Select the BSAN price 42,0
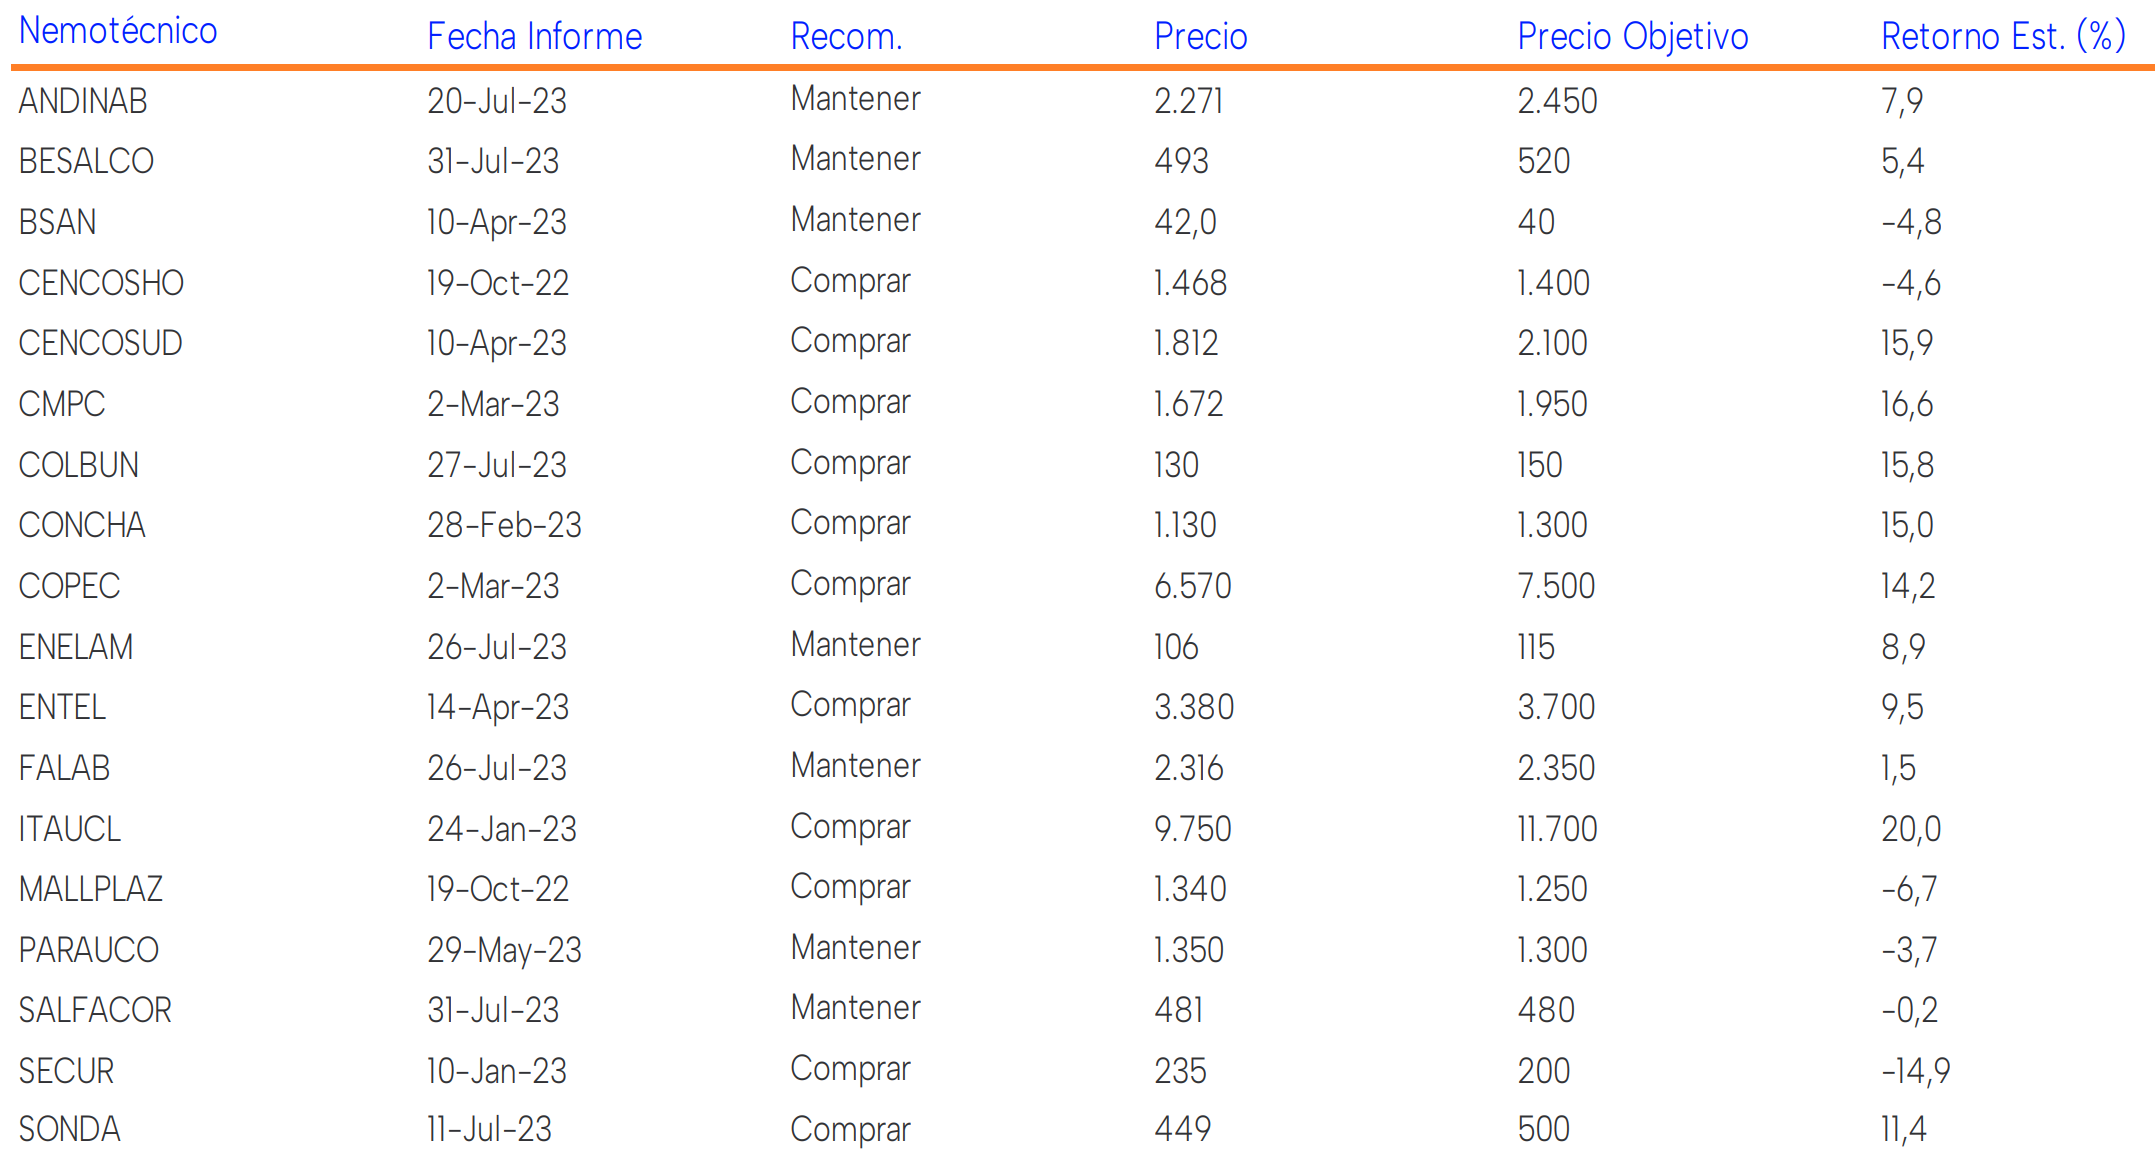Image resolution: width=2155 pixels, height=1149 pixels. click(x=1185, y=222)
